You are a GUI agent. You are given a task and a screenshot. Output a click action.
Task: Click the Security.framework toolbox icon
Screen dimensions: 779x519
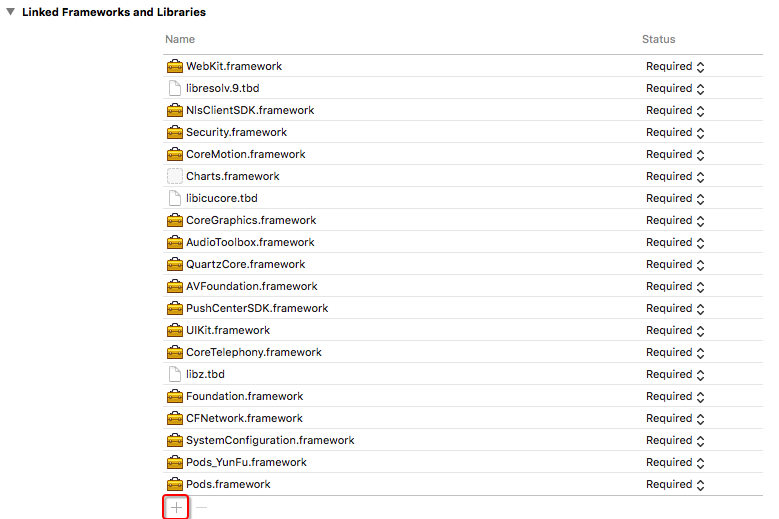click(x=175, y=132)
